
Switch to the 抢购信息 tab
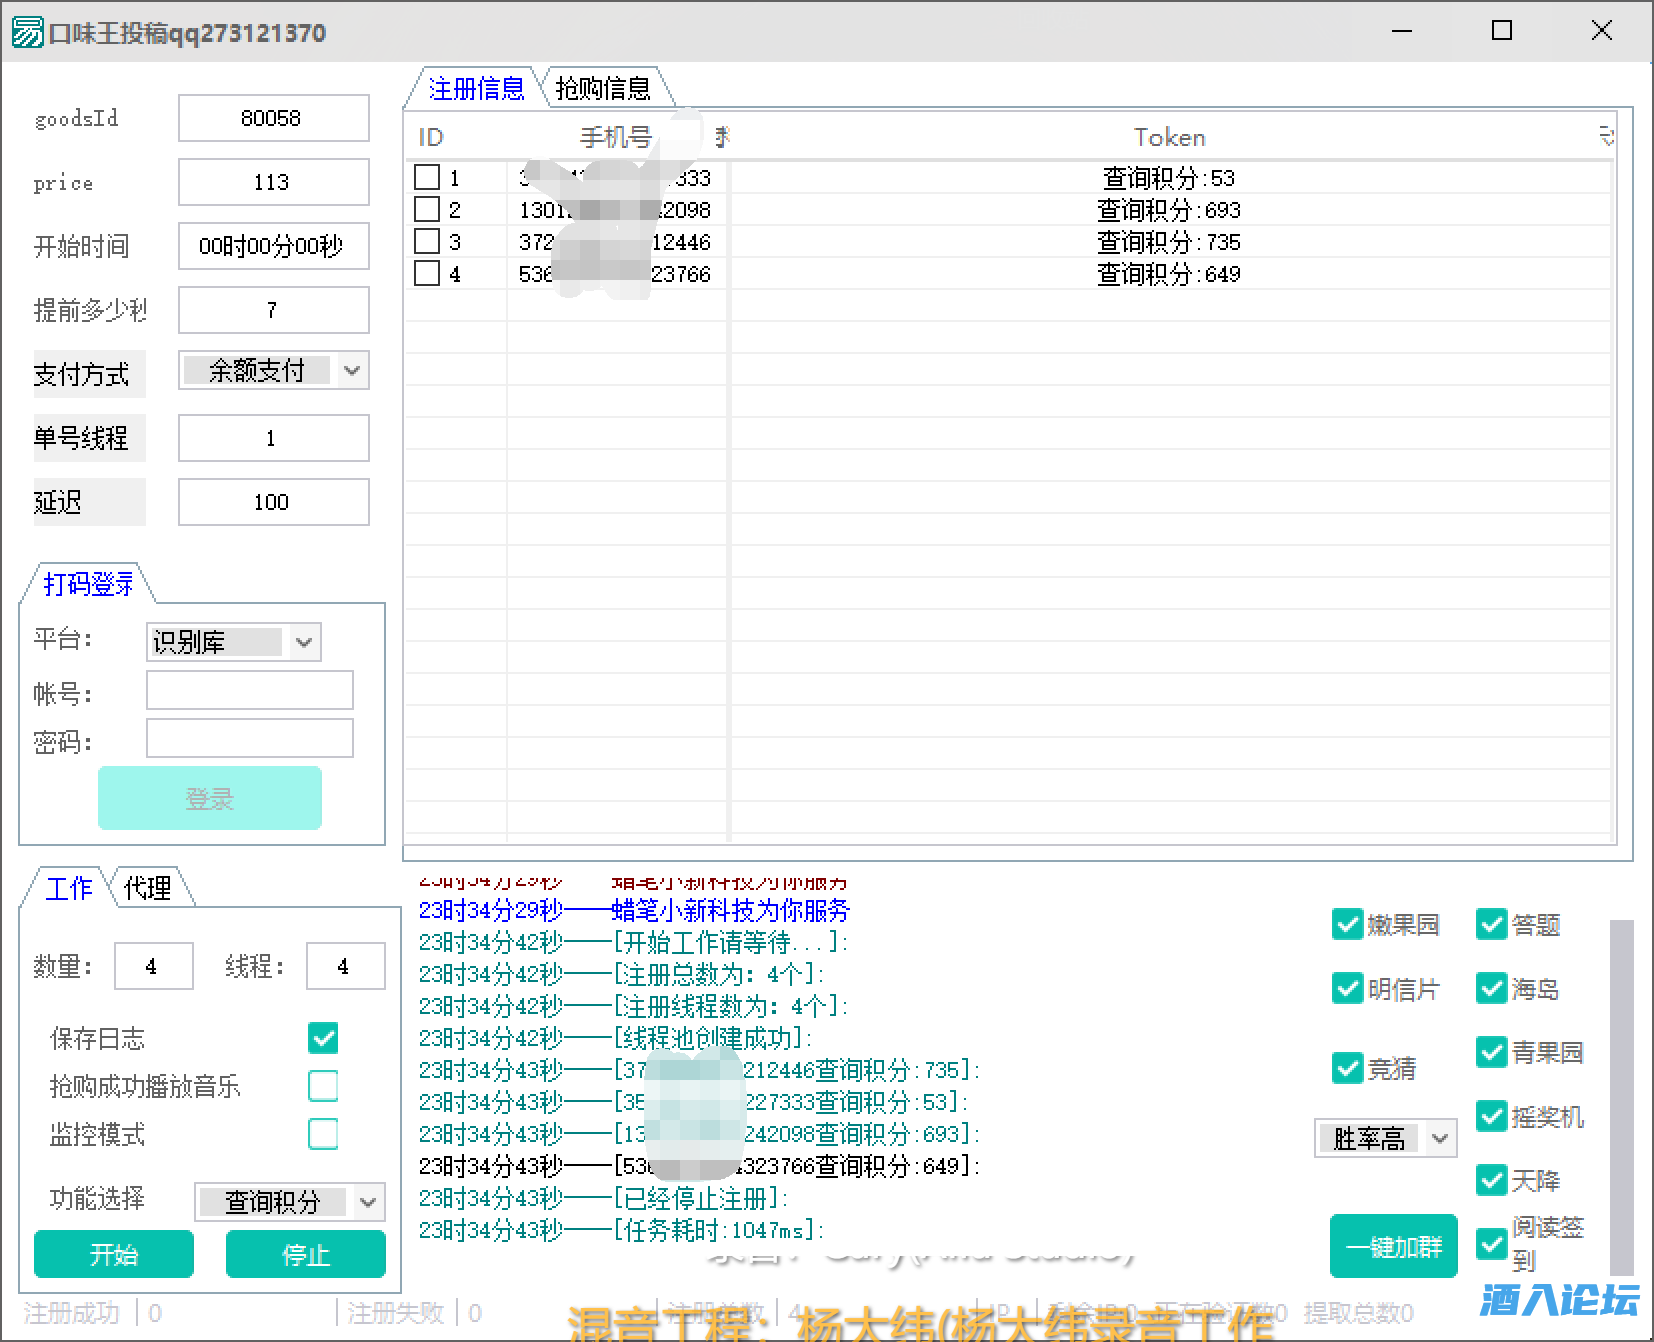click(603, 89)
